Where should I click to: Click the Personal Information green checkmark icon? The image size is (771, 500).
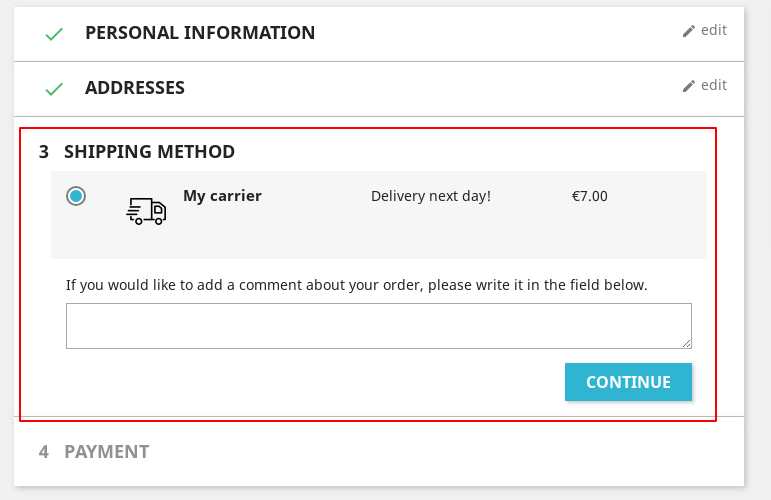tap(54, 34)
